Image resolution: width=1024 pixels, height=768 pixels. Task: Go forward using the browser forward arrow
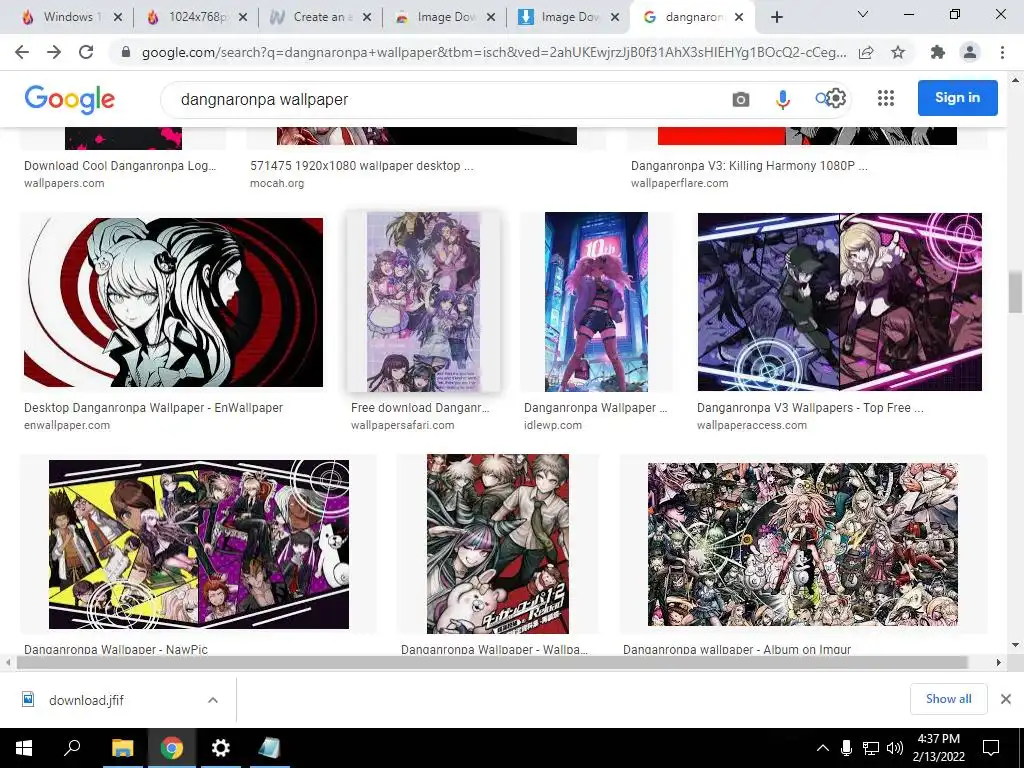[x=54, y=52]
